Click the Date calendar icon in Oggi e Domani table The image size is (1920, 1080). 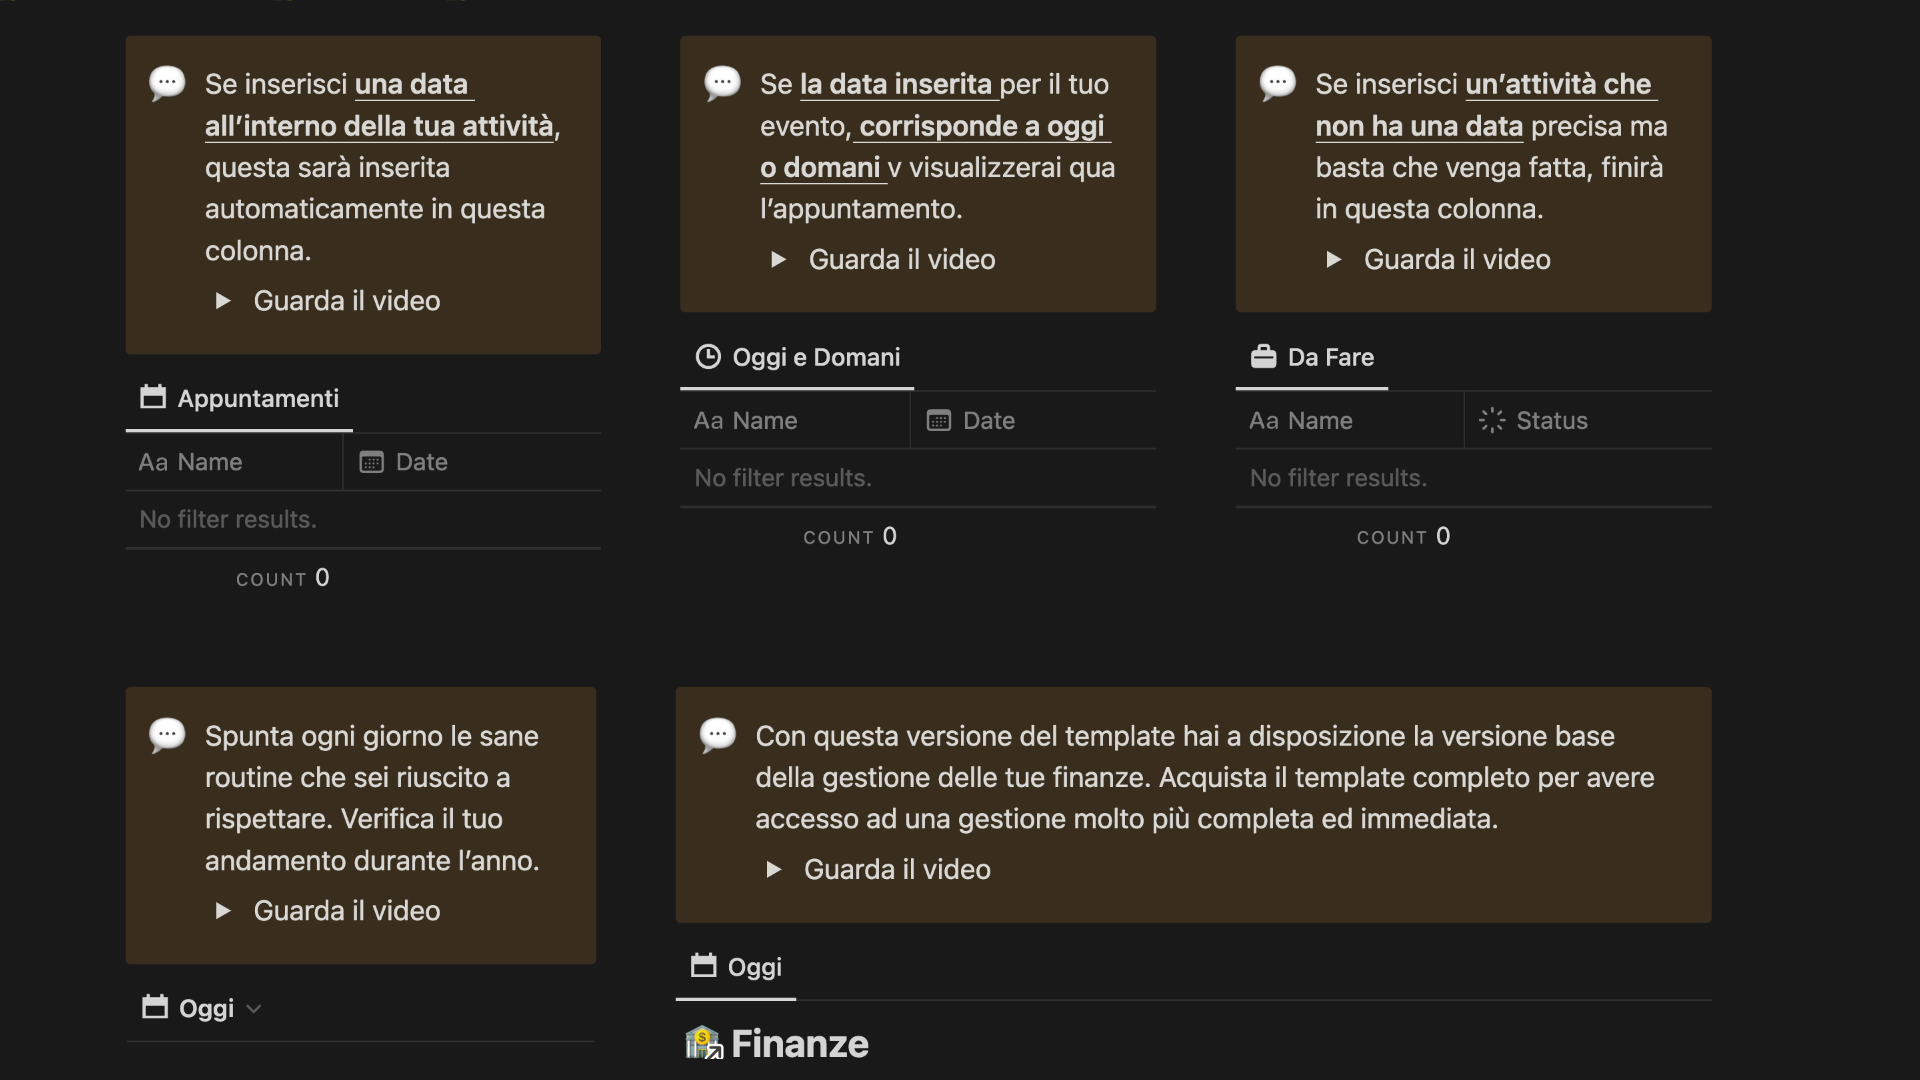pyautogui.click(x=938, y=420)
